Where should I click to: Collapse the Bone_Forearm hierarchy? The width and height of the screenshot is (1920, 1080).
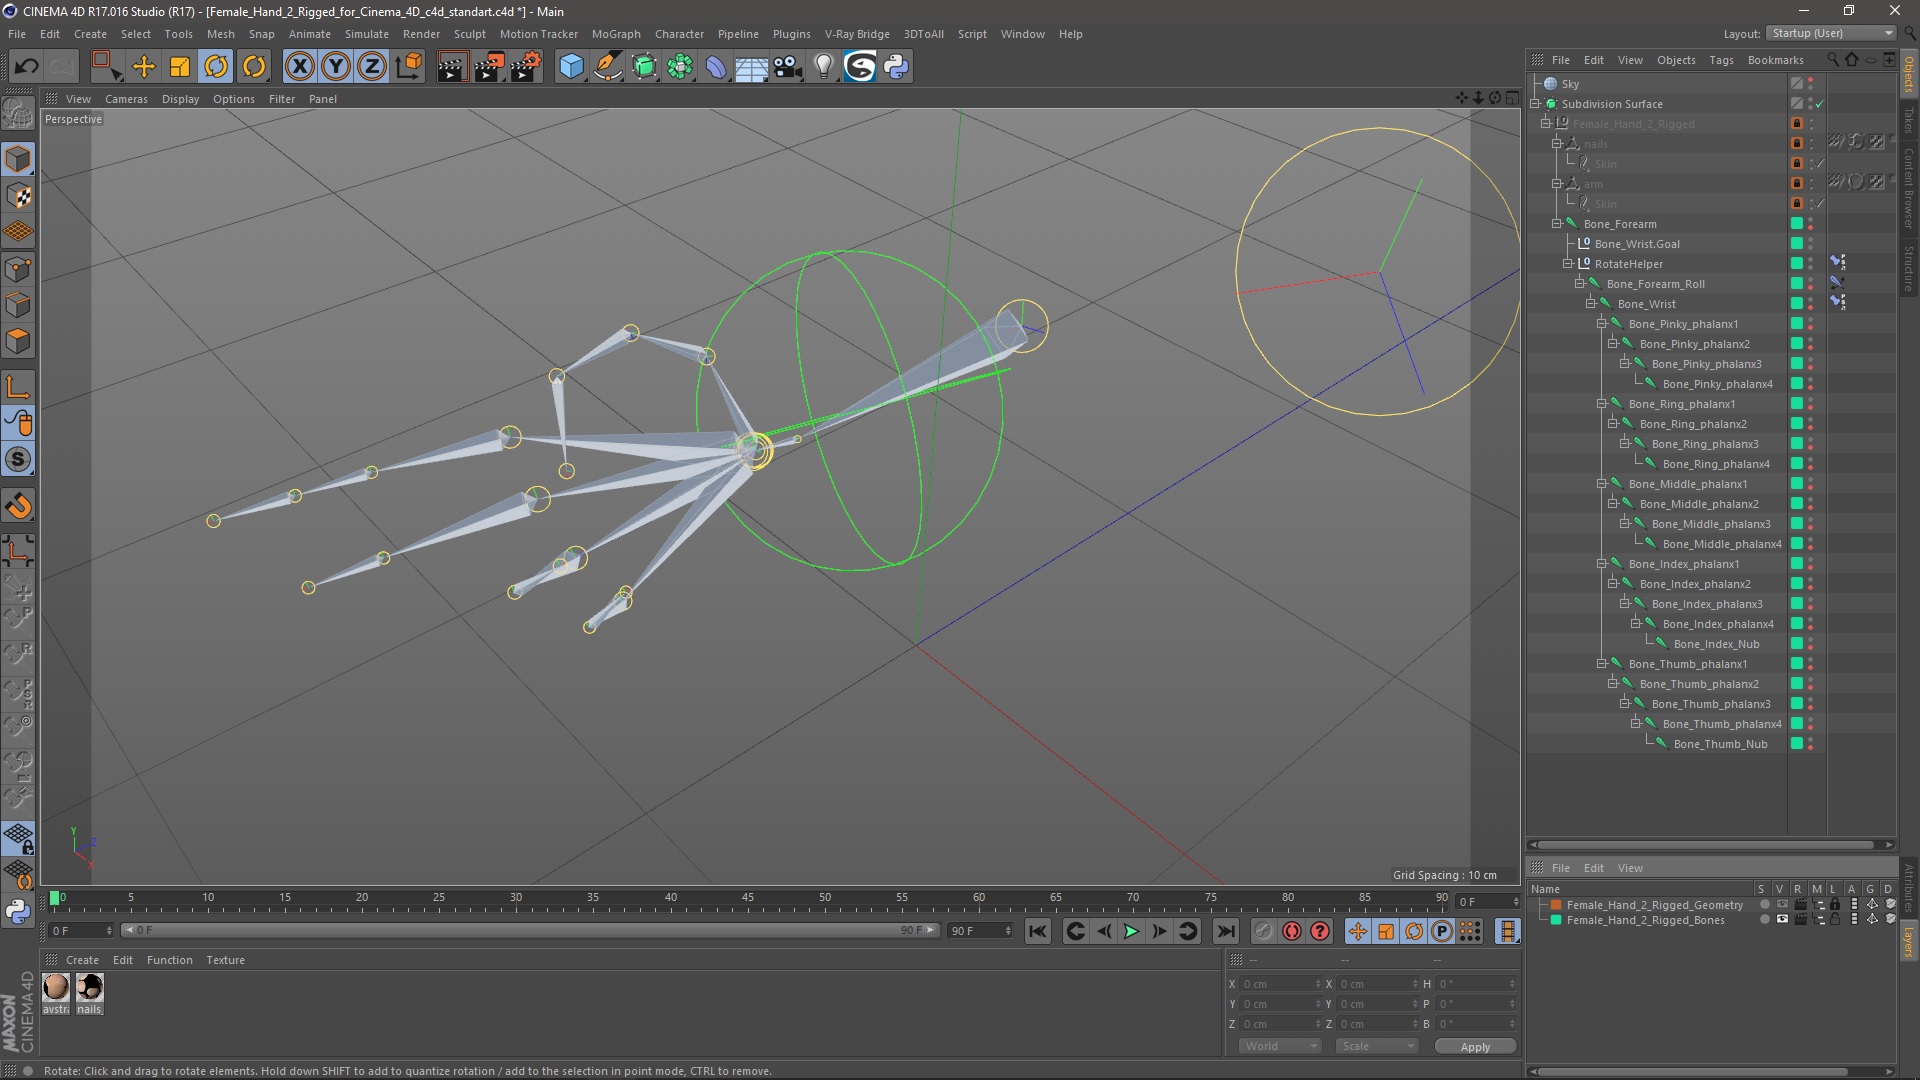(1557, 224)
